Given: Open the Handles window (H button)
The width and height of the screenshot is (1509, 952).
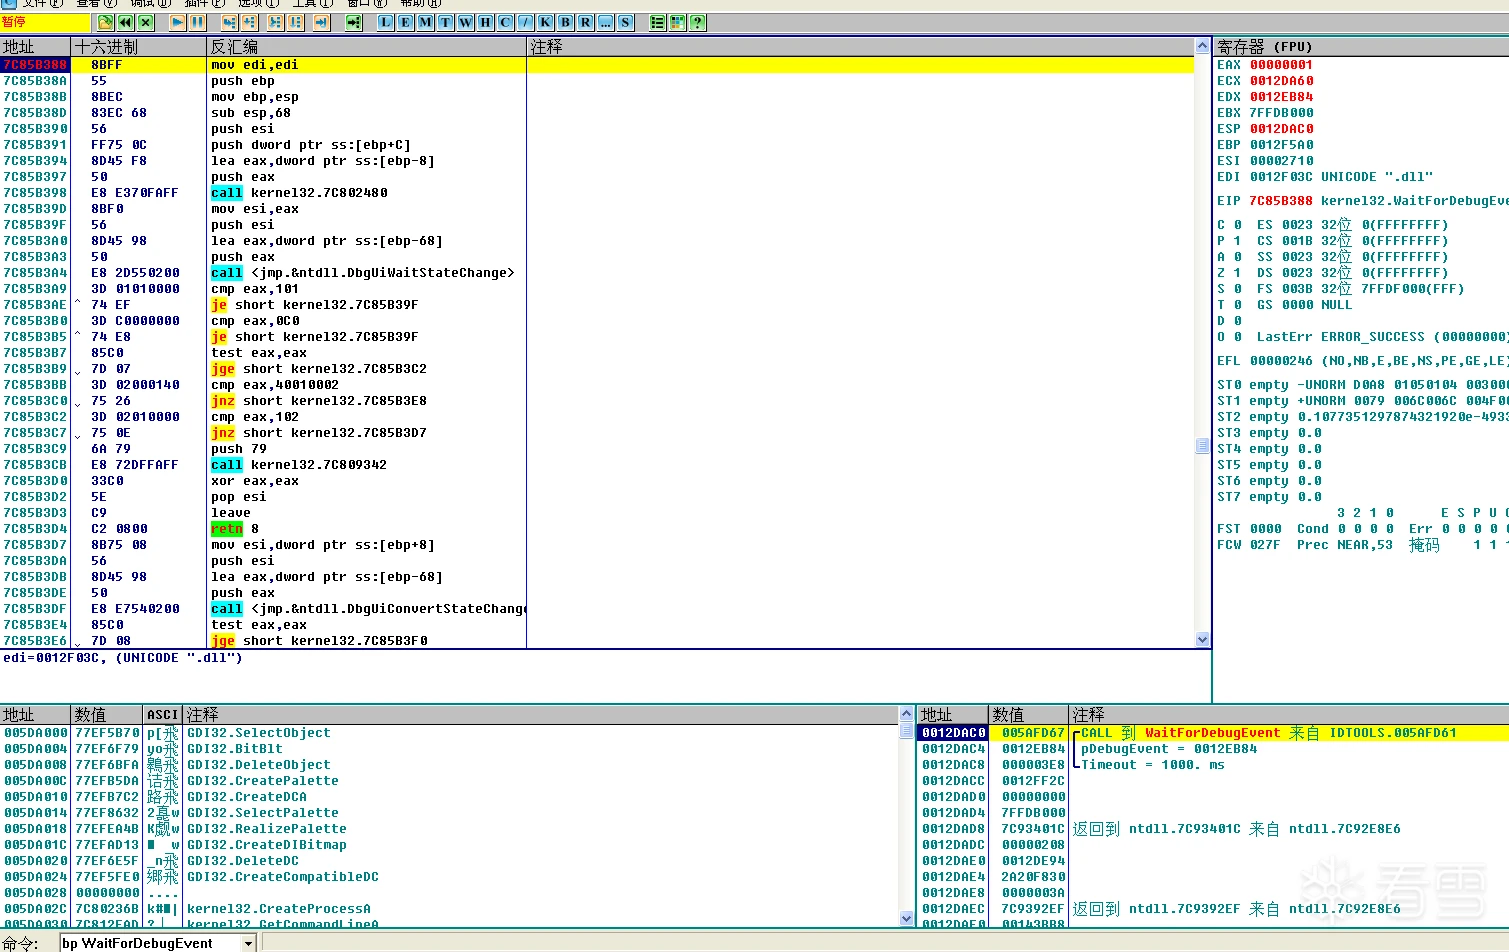Looking at the screenshot, I should (x=486, y=22).
